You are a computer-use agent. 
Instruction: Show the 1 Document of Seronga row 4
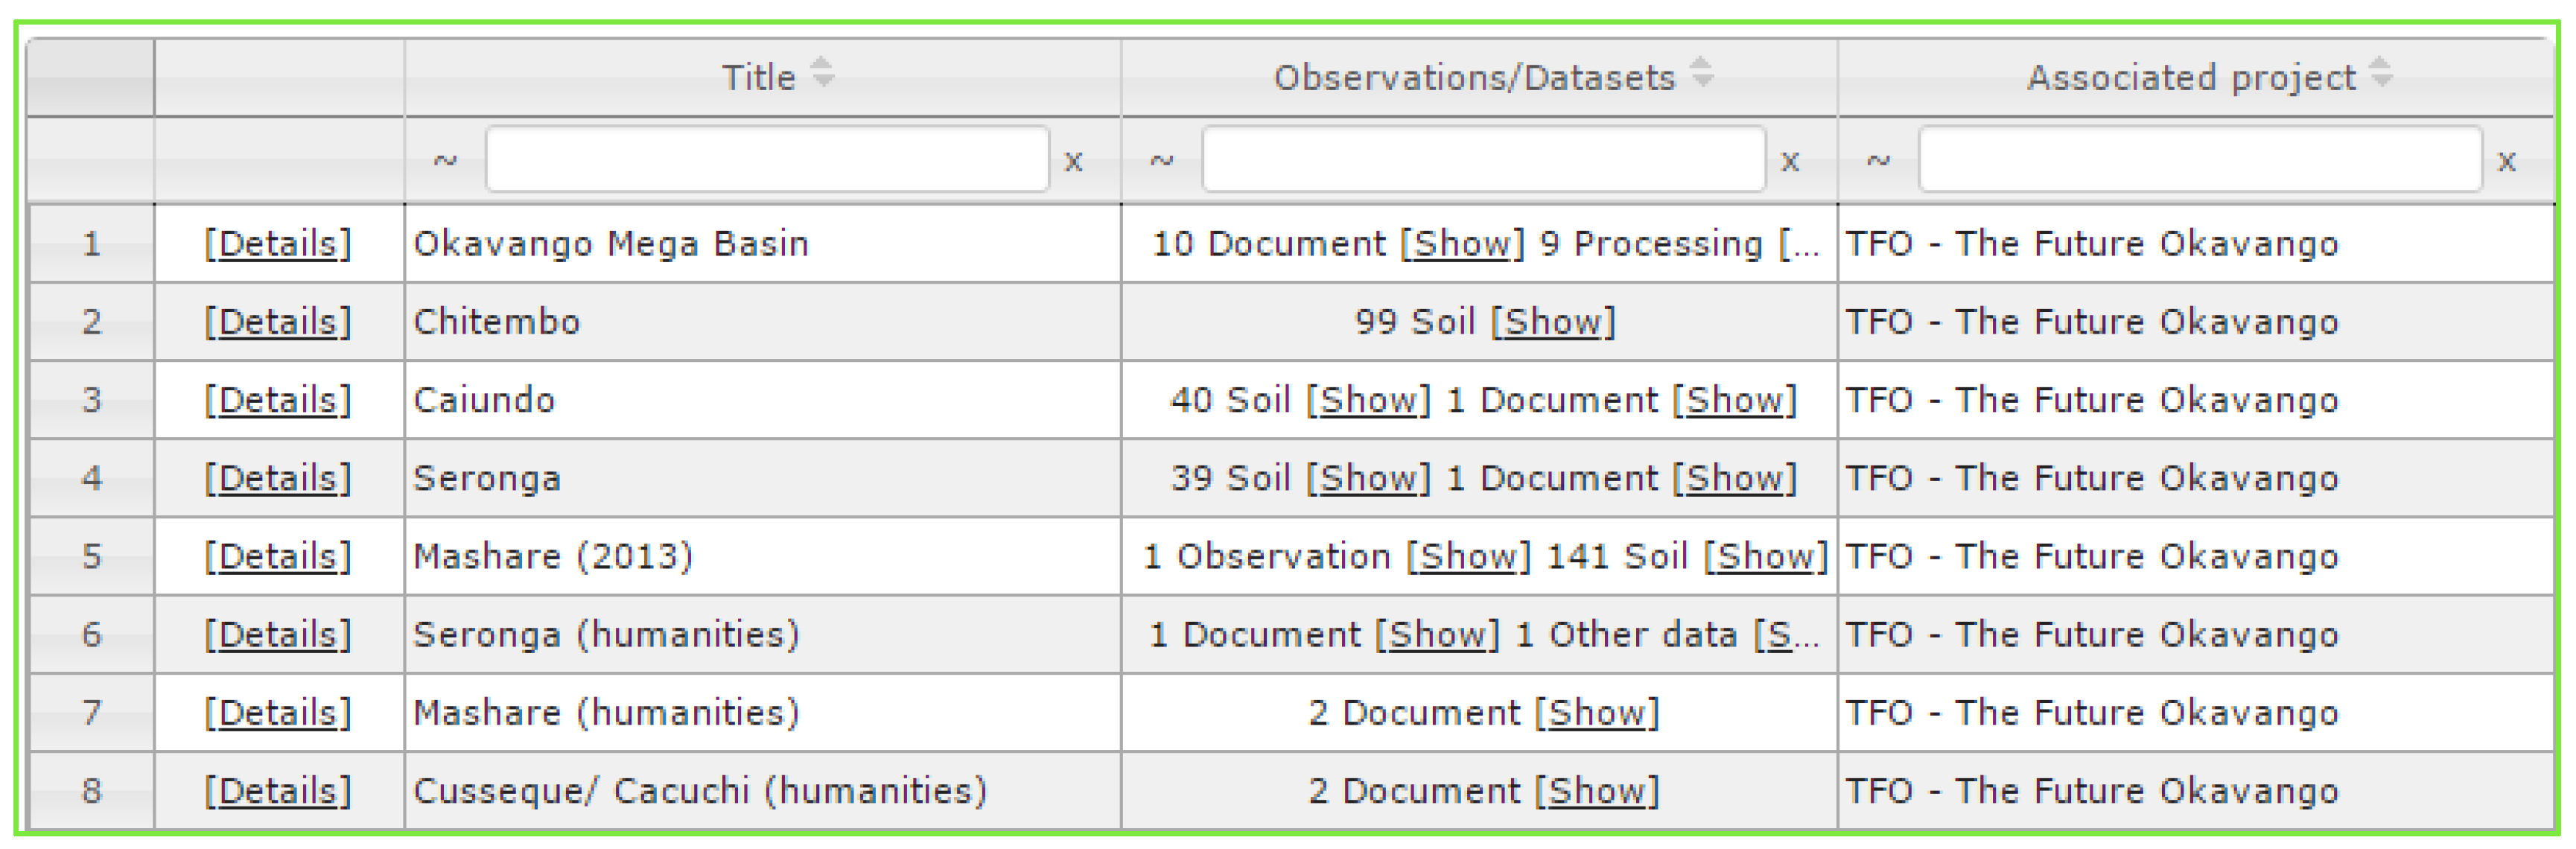tap(1735, 478)
